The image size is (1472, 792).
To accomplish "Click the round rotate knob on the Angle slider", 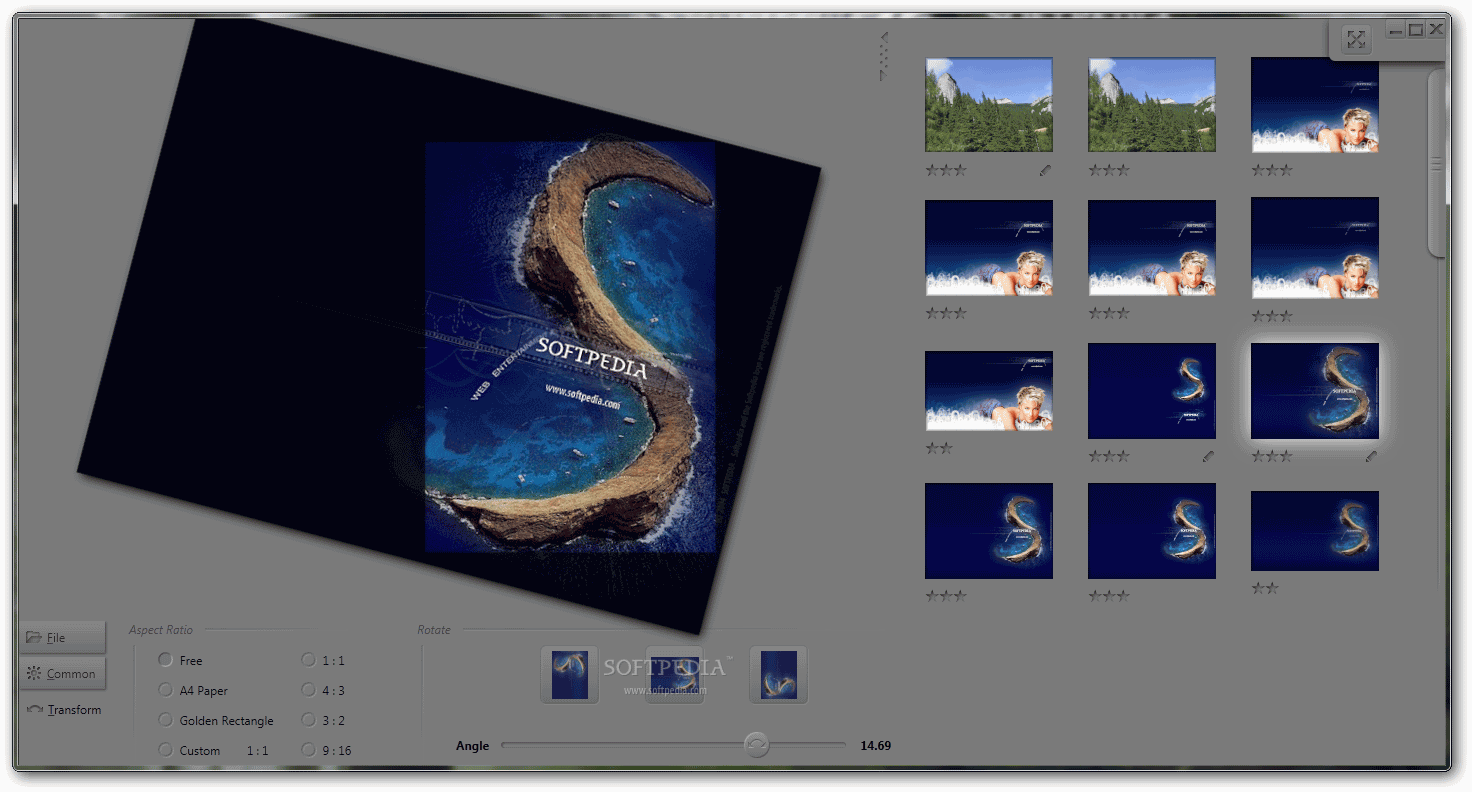I will coord(757,745).
